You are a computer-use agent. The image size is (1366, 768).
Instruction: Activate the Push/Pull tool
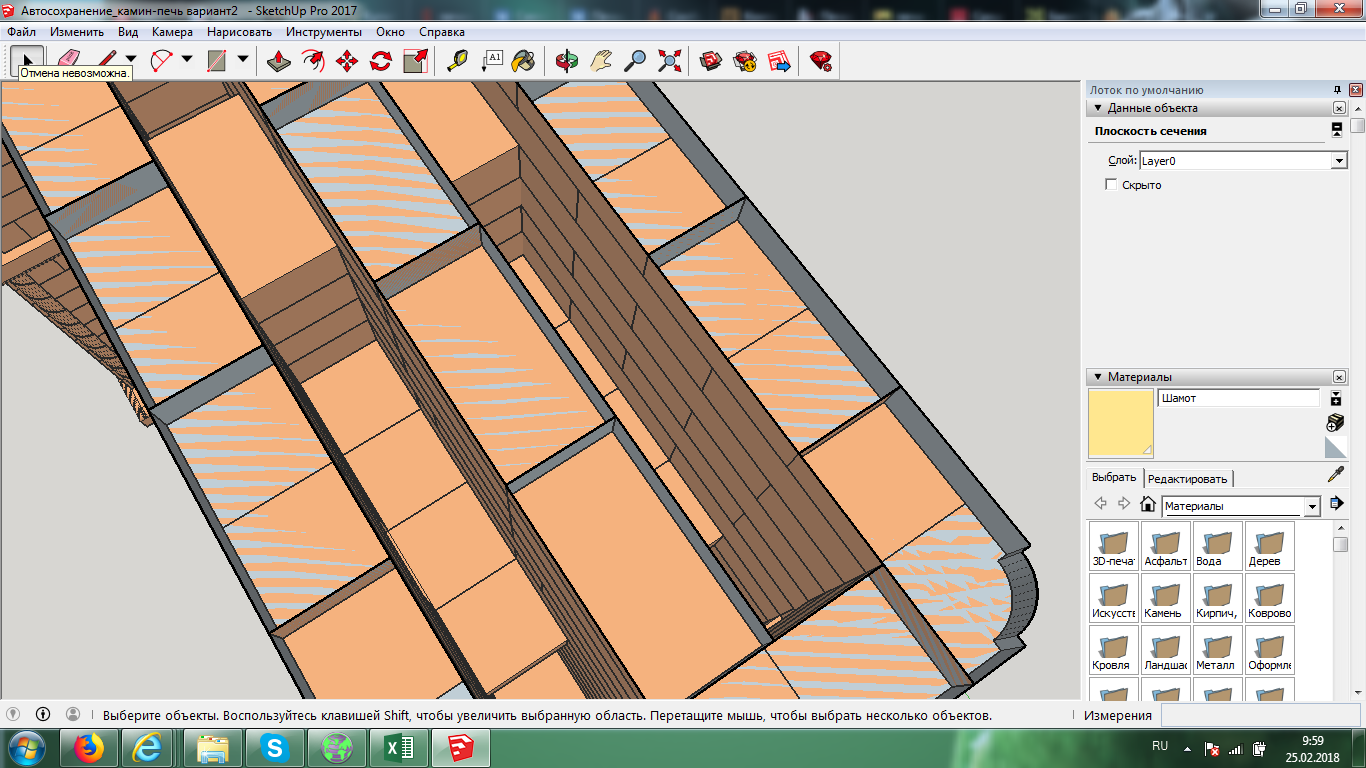click(x=279, y=61)
